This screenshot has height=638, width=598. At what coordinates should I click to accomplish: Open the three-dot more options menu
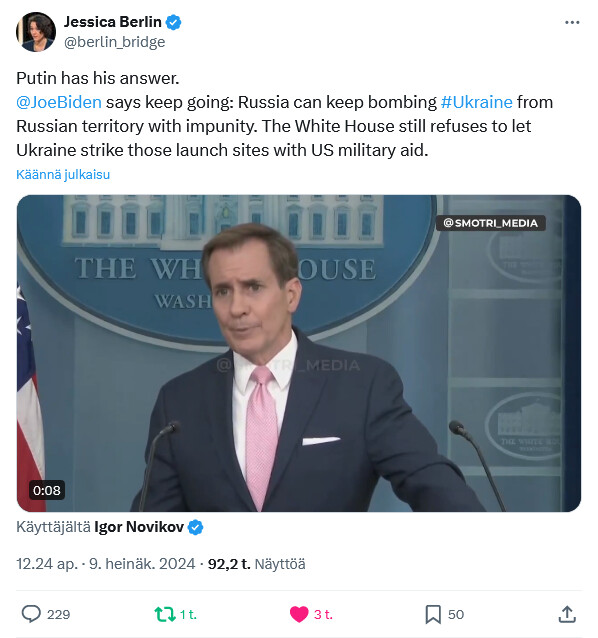point(572,22)
